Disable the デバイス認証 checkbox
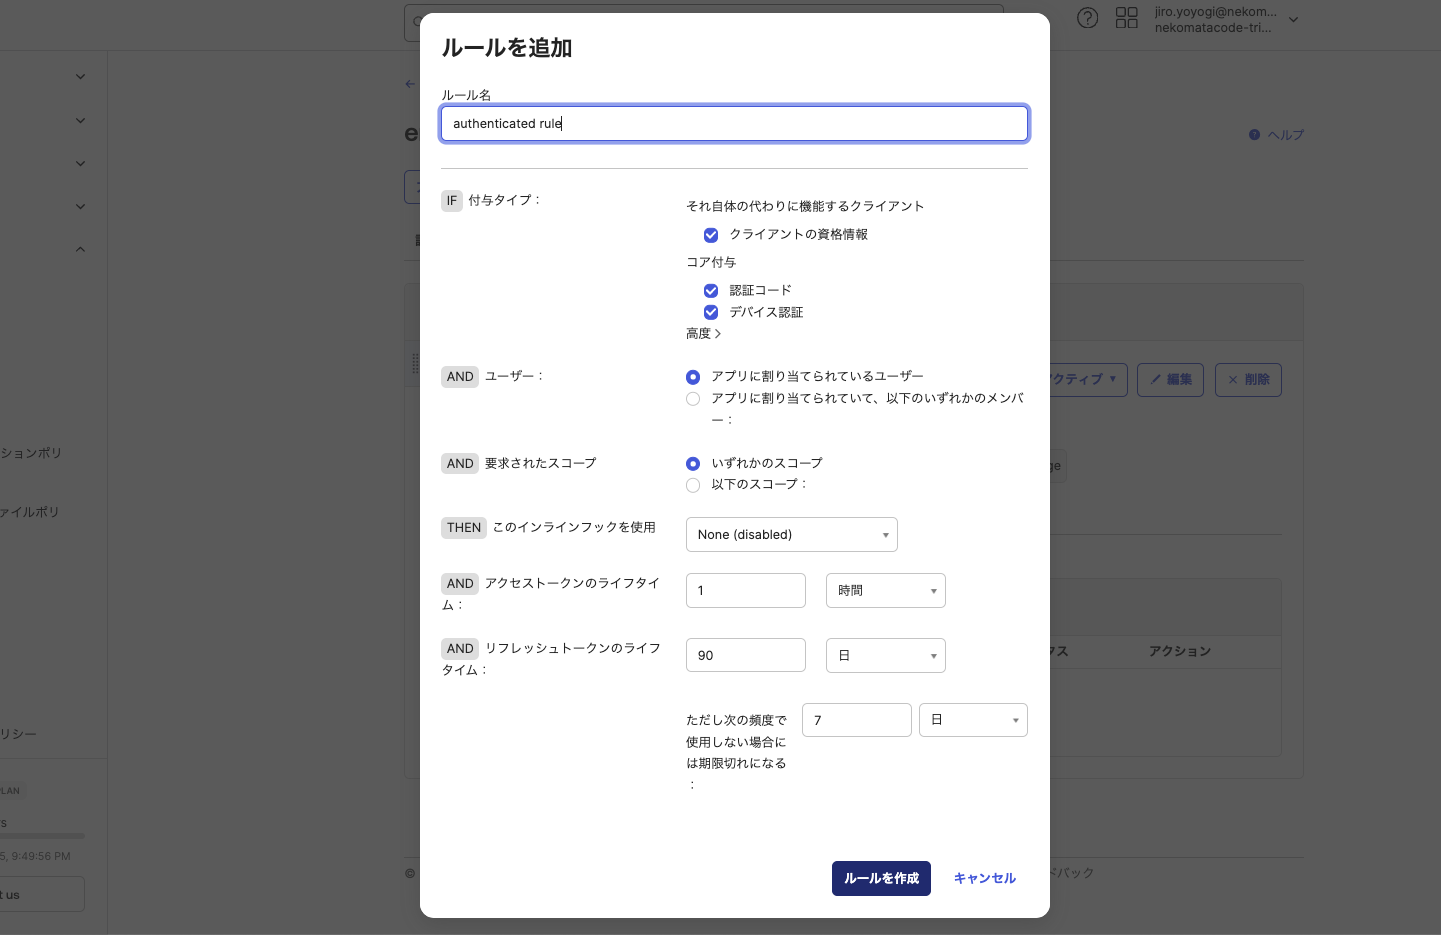This screenshot has width=1441, height=935. tap(711, 312)
